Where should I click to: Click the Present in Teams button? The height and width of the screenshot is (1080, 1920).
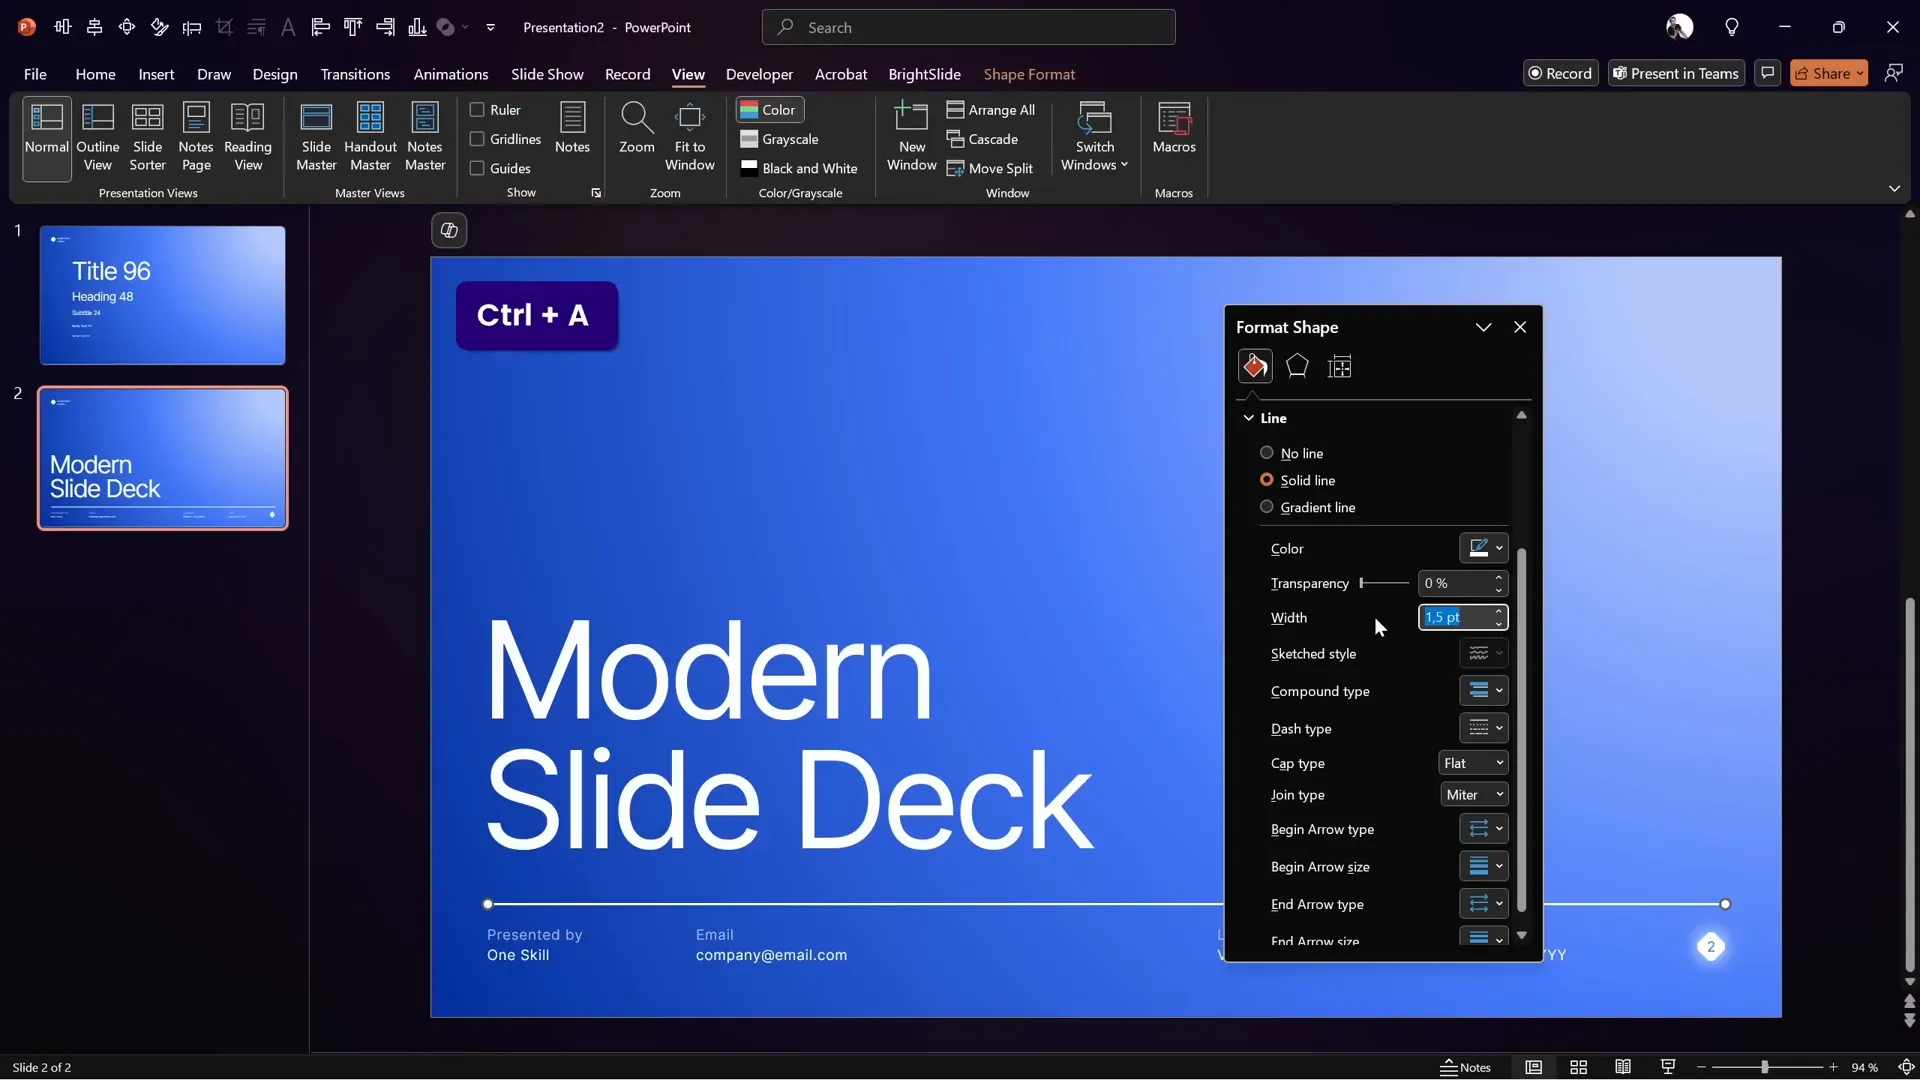click(1675, 72)
